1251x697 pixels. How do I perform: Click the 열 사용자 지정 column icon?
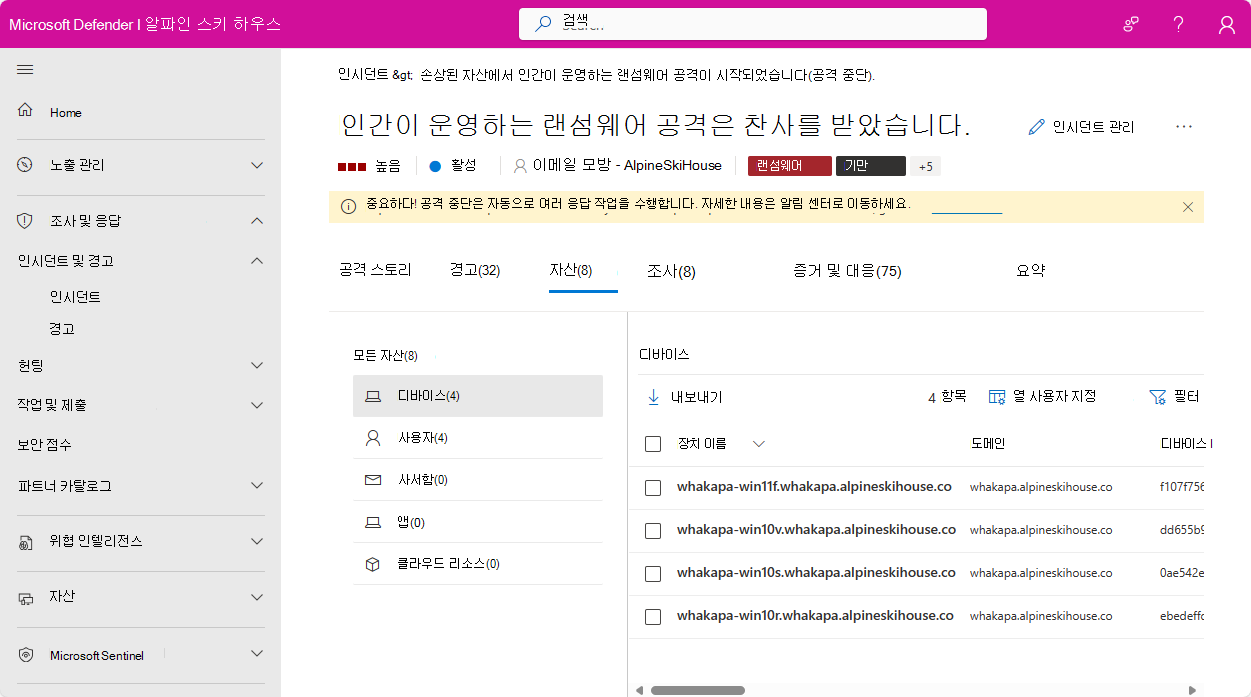tap(996, 397)
